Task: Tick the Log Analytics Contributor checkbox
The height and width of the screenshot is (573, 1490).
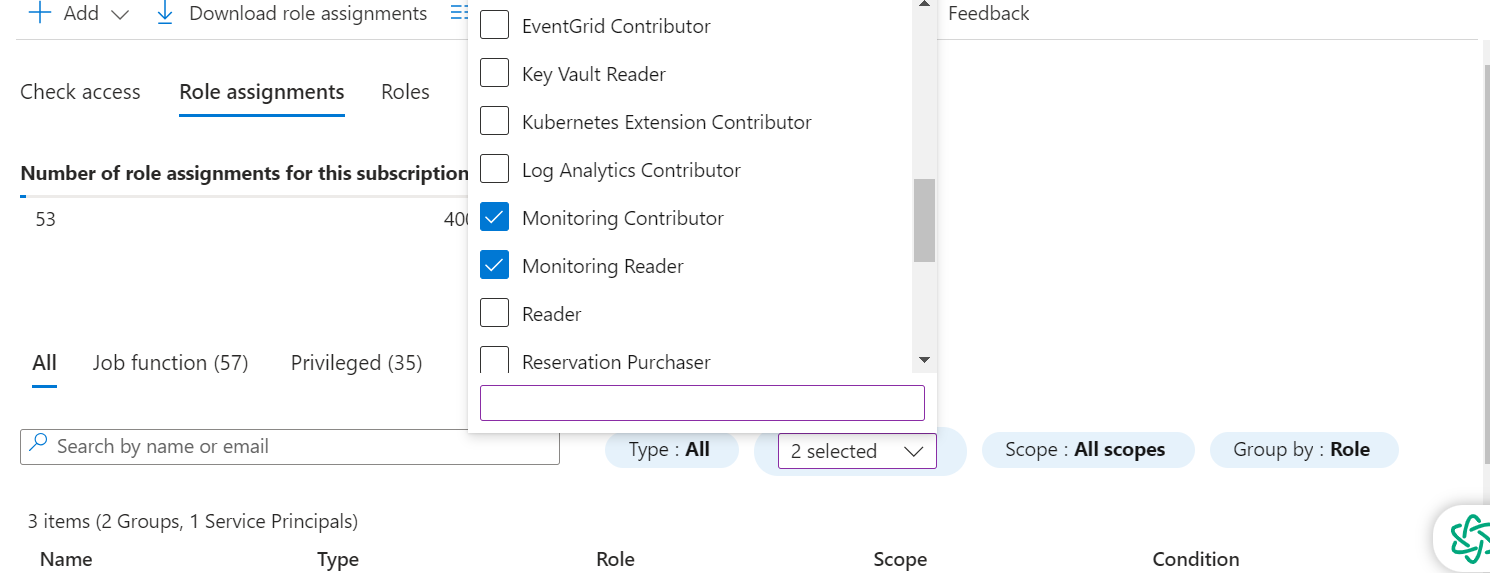Action: tap(495, 170)
